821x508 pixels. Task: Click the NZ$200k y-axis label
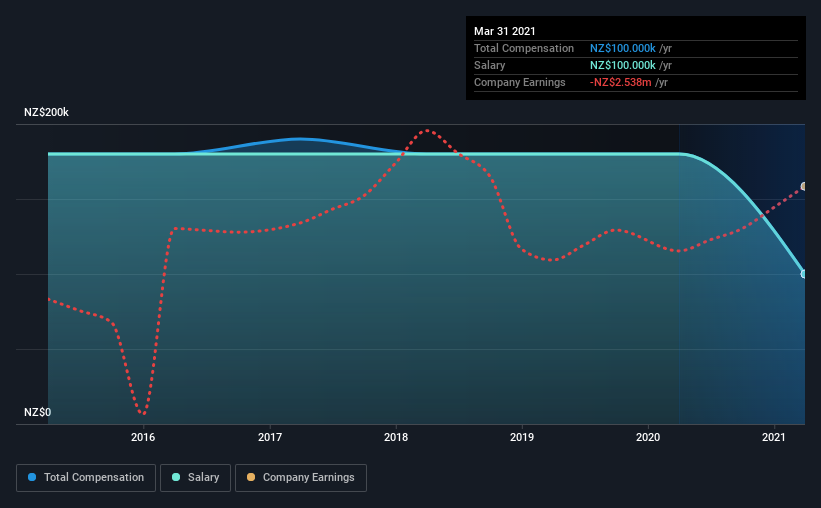click(46, 112)
